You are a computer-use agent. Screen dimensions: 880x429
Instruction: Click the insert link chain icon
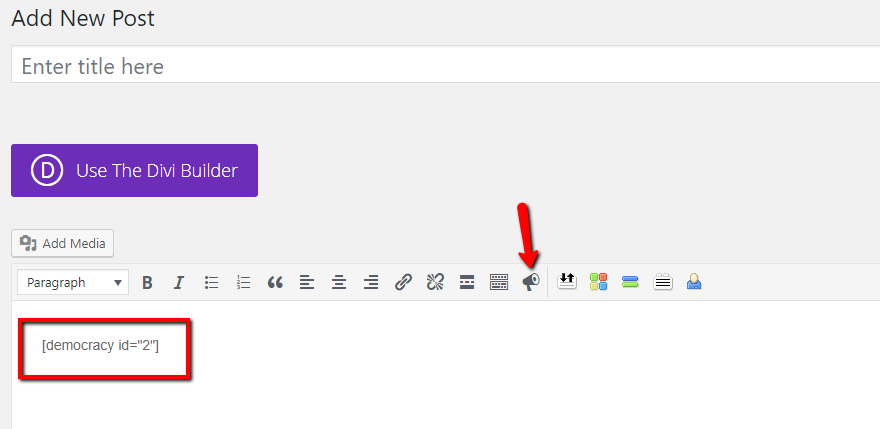tap(403, 282)
